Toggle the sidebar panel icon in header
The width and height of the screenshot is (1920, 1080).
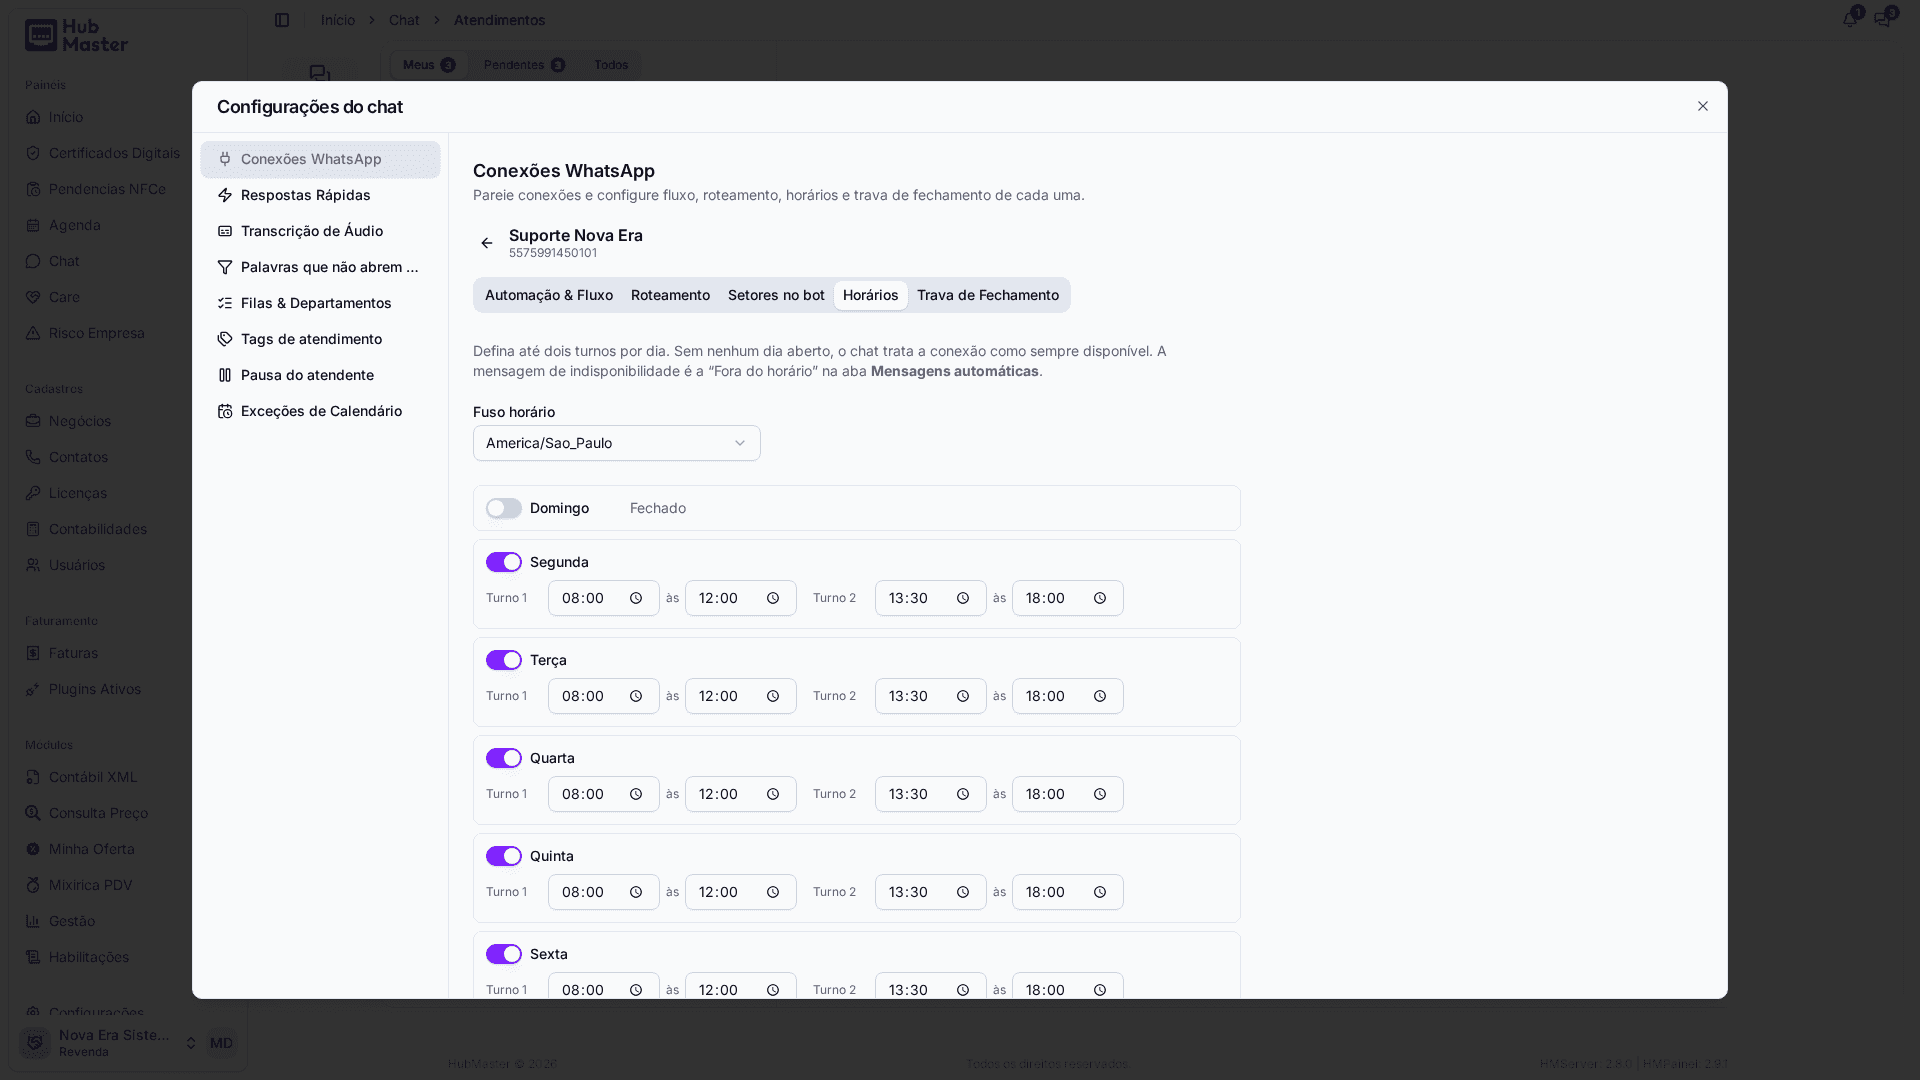point(282,20)
